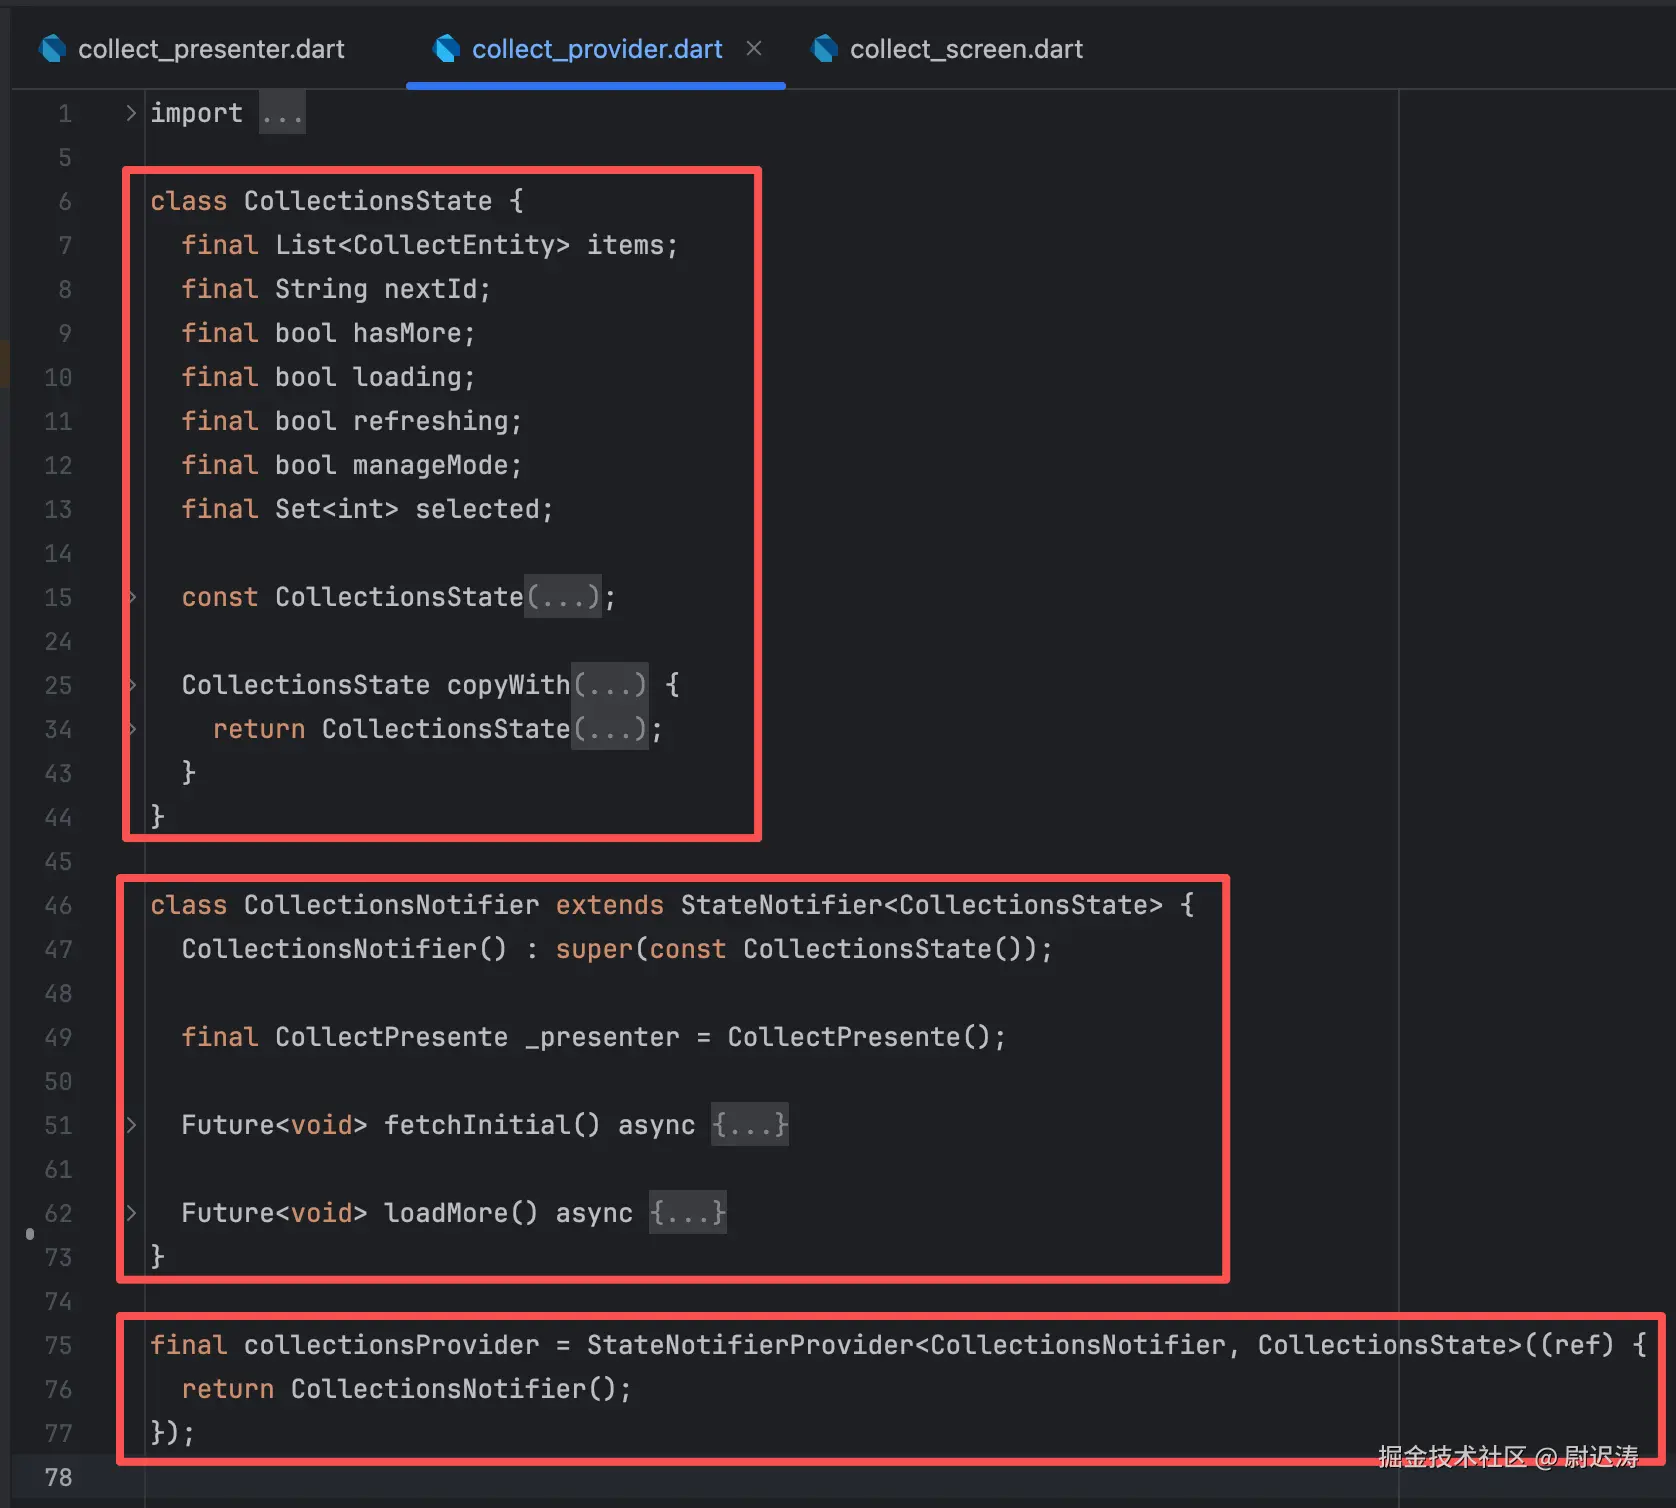
Task: Expand the fold arrow beside copyWith on line 25
Action: point(131,685)
